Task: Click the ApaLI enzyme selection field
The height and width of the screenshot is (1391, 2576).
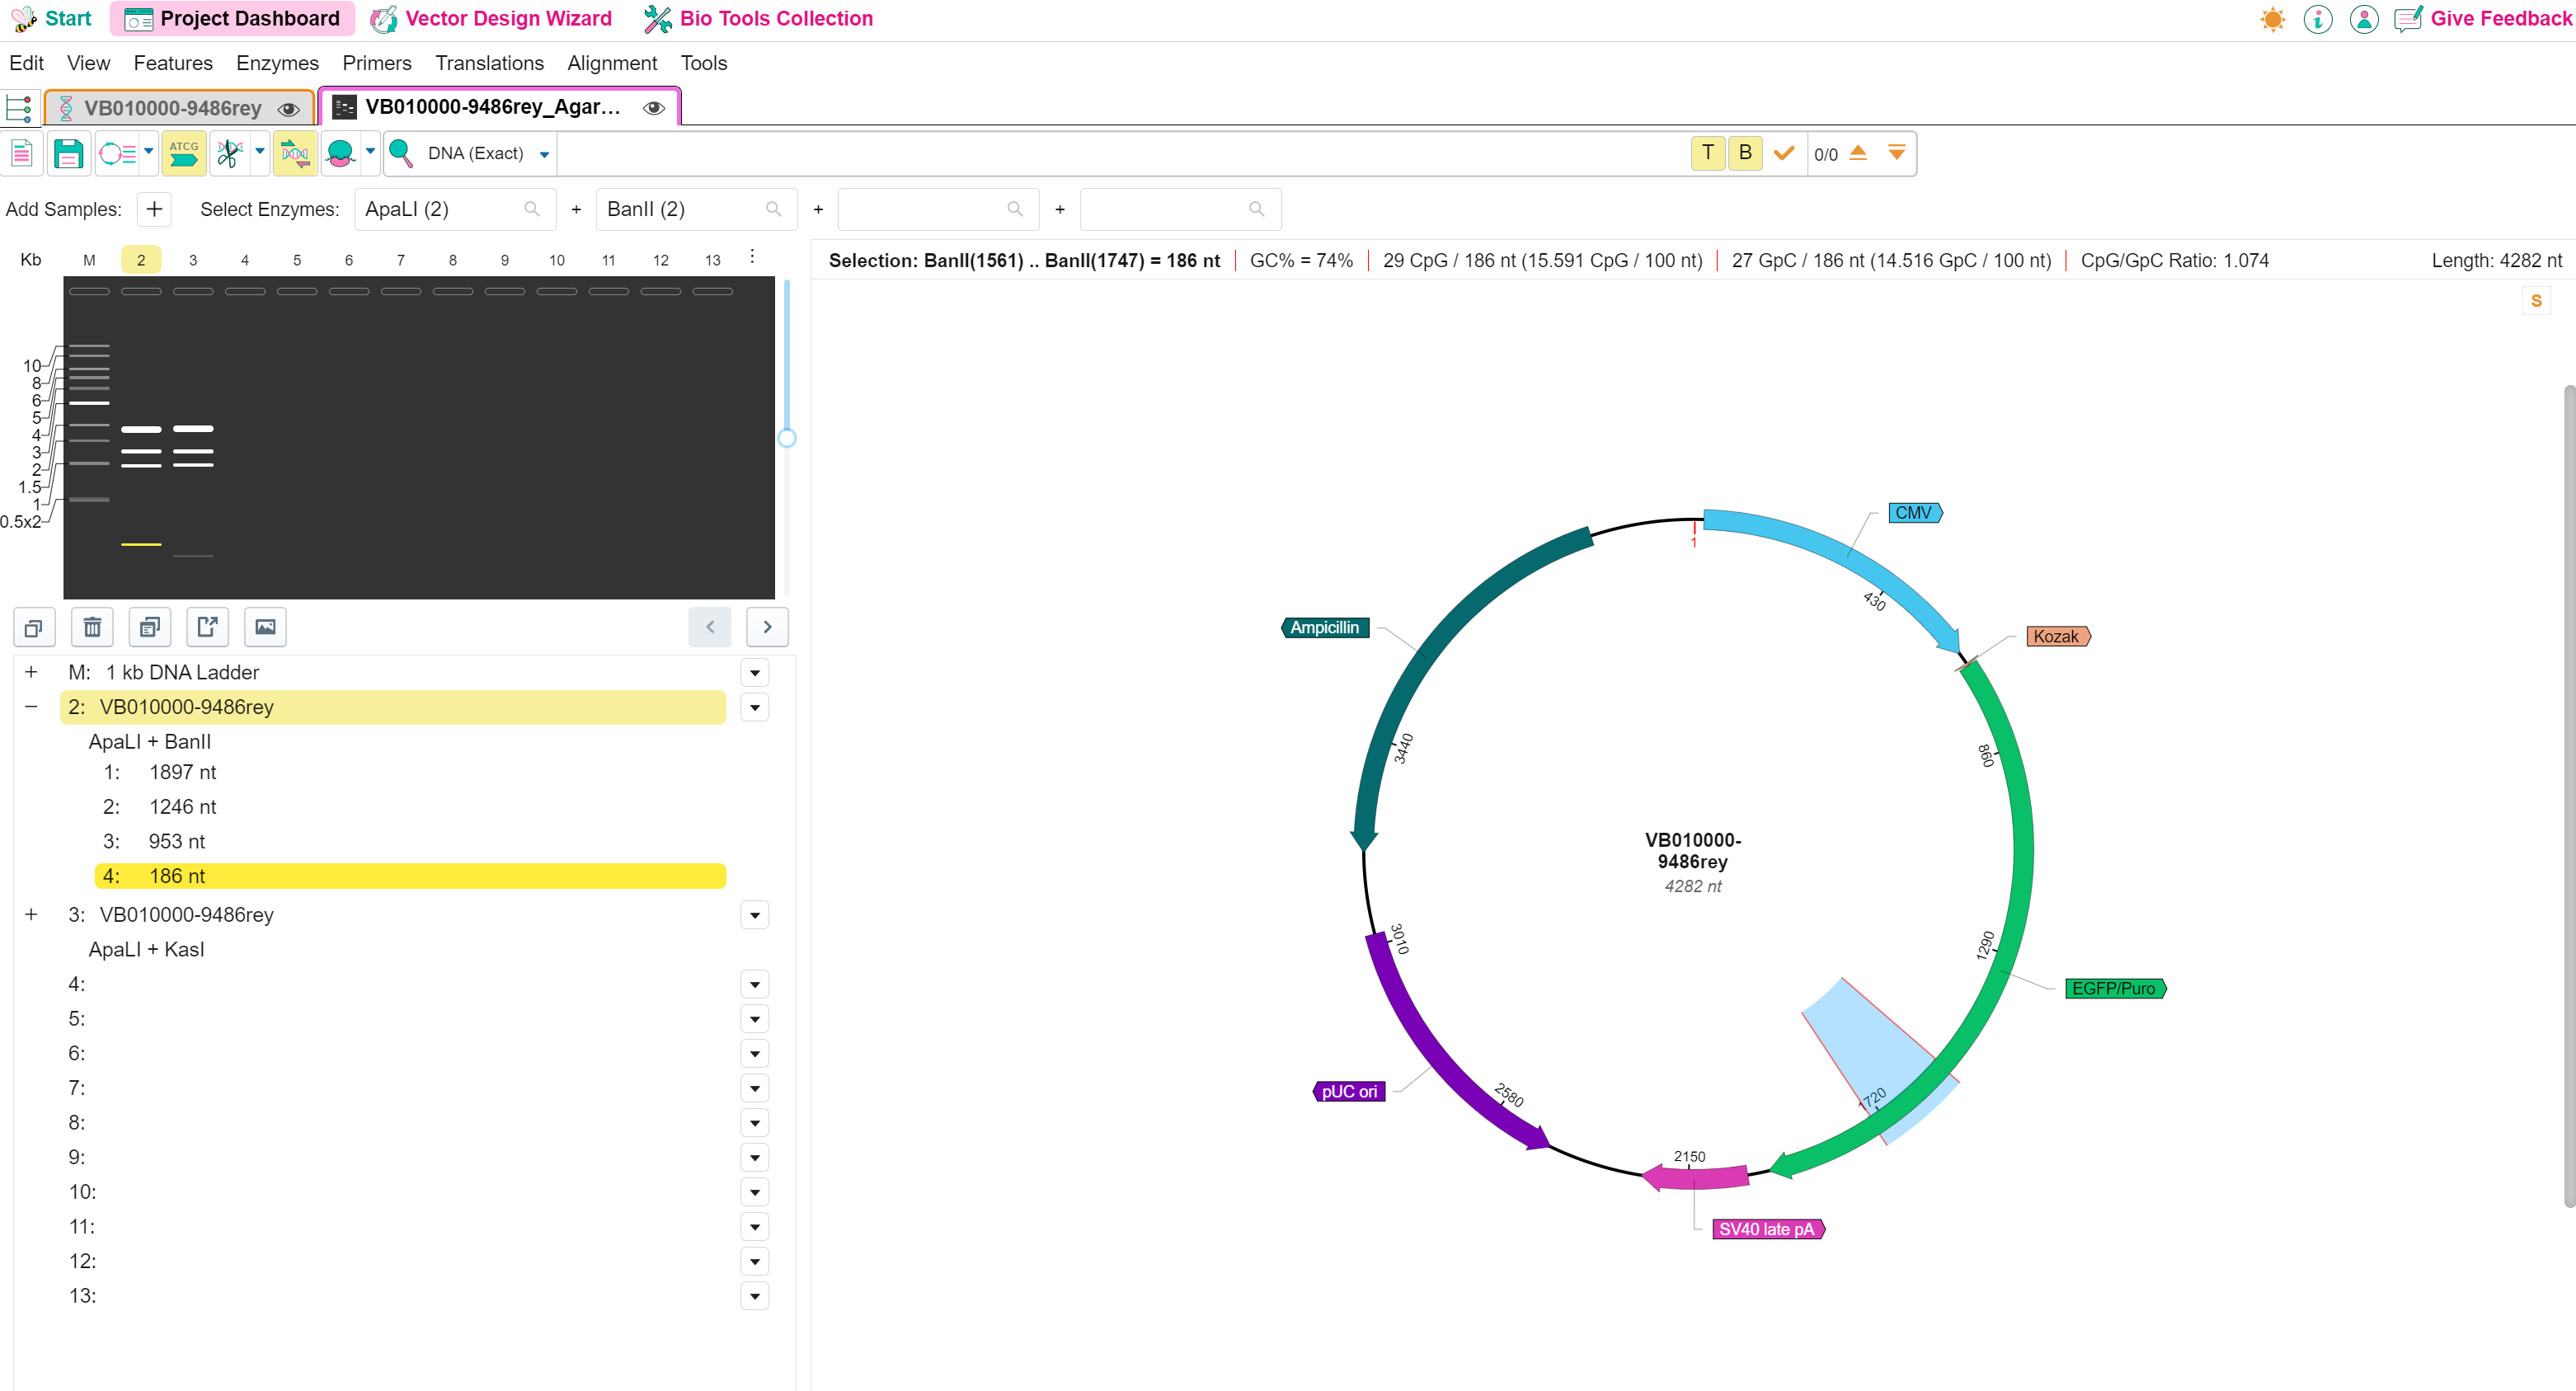Action: 441,209
